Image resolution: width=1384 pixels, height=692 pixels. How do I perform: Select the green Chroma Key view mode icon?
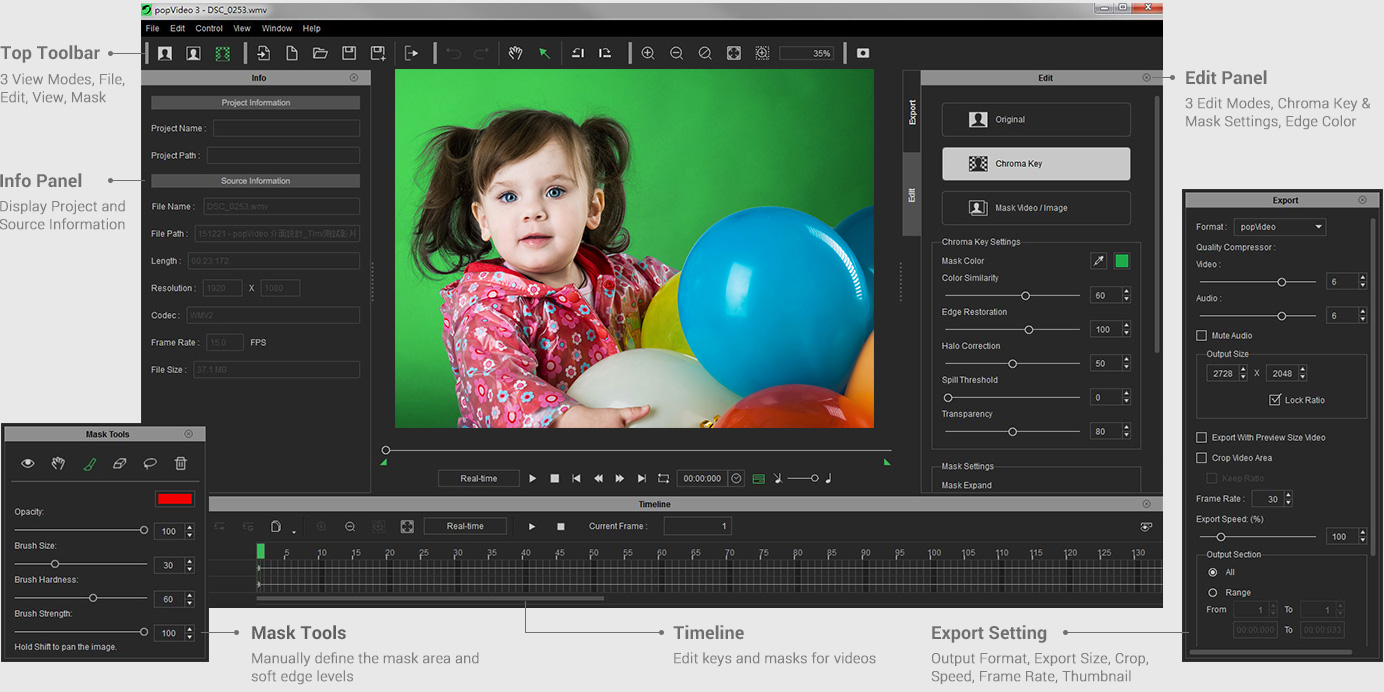(x=222, y=53)
